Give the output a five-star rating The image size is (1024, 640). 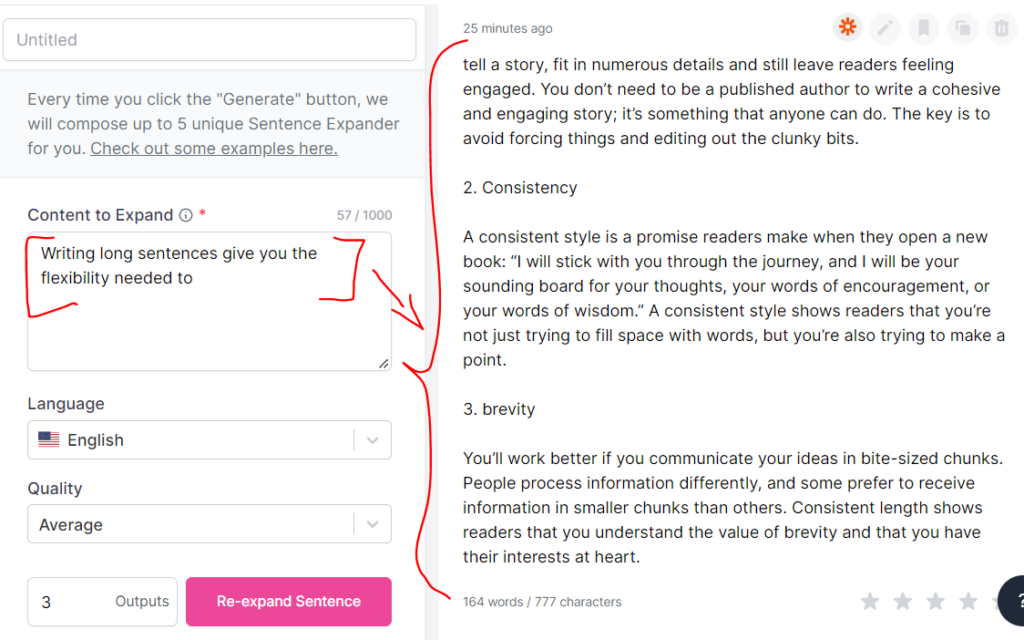pyautogui.click(x=1001, y=601)
